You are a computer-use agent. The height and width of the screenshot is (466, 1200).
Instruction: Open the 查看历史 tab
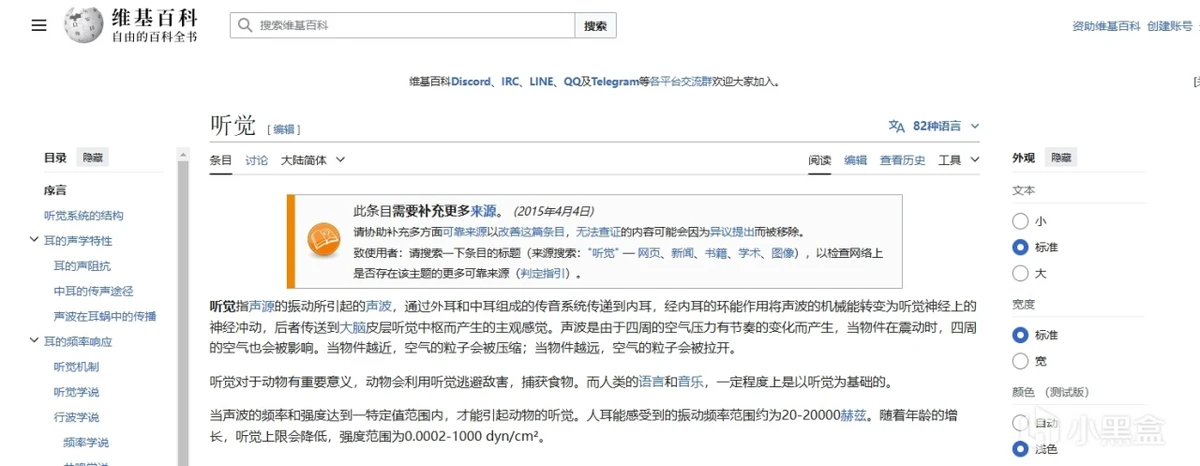(x=902, y=160)
